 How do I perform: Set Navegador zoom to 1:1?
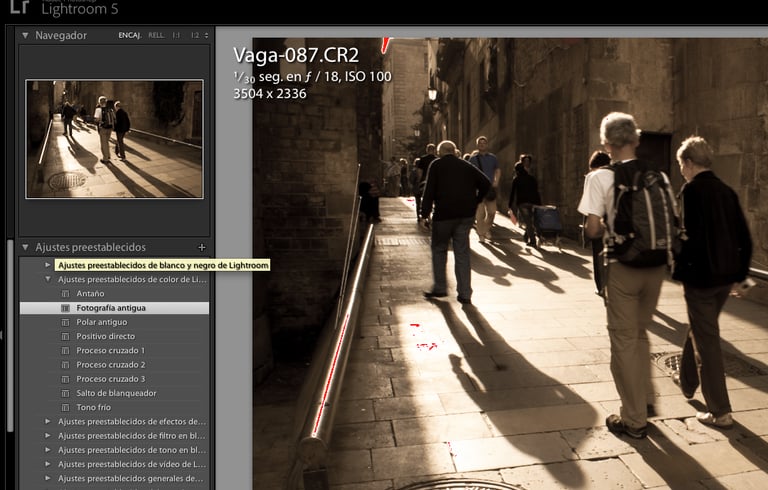[176, 35]
